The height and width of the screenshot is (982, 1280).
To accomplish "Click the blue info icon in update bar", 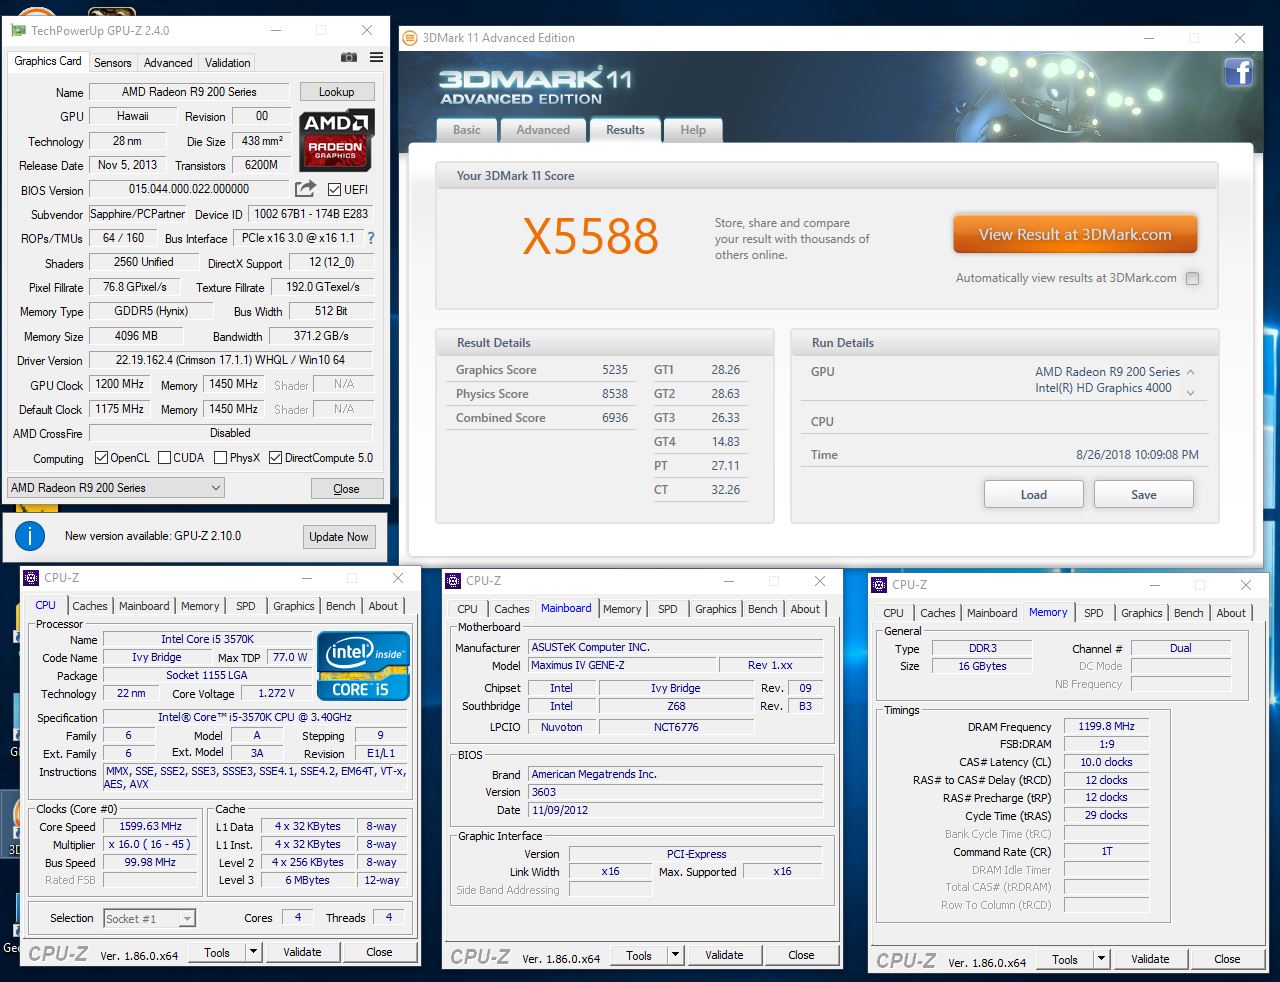I will pyautogui.click(x=30, y=536).
